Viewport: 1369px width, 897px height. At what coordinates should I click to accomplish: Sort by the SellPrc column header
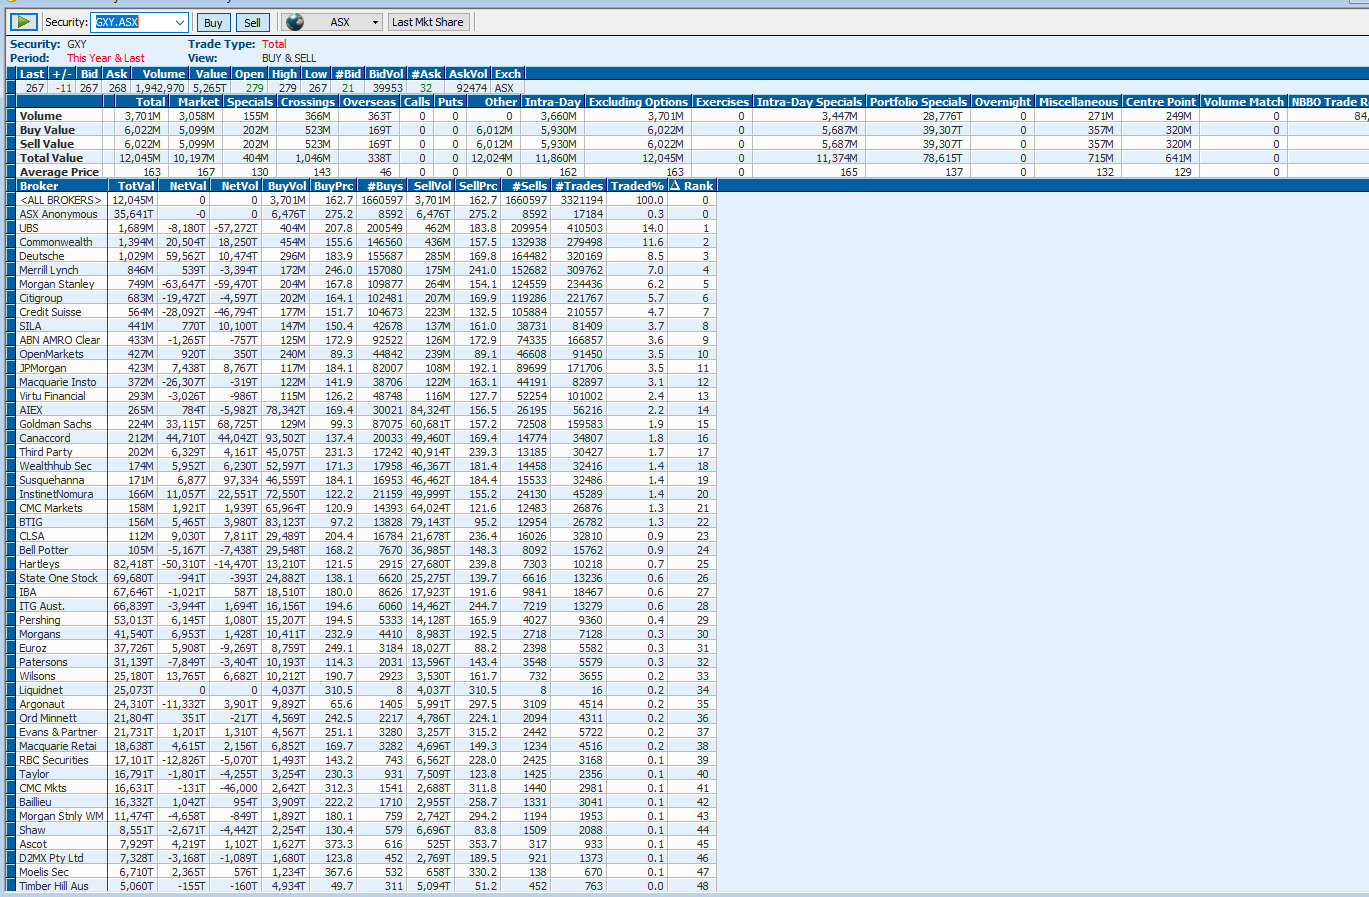point(478,186)
